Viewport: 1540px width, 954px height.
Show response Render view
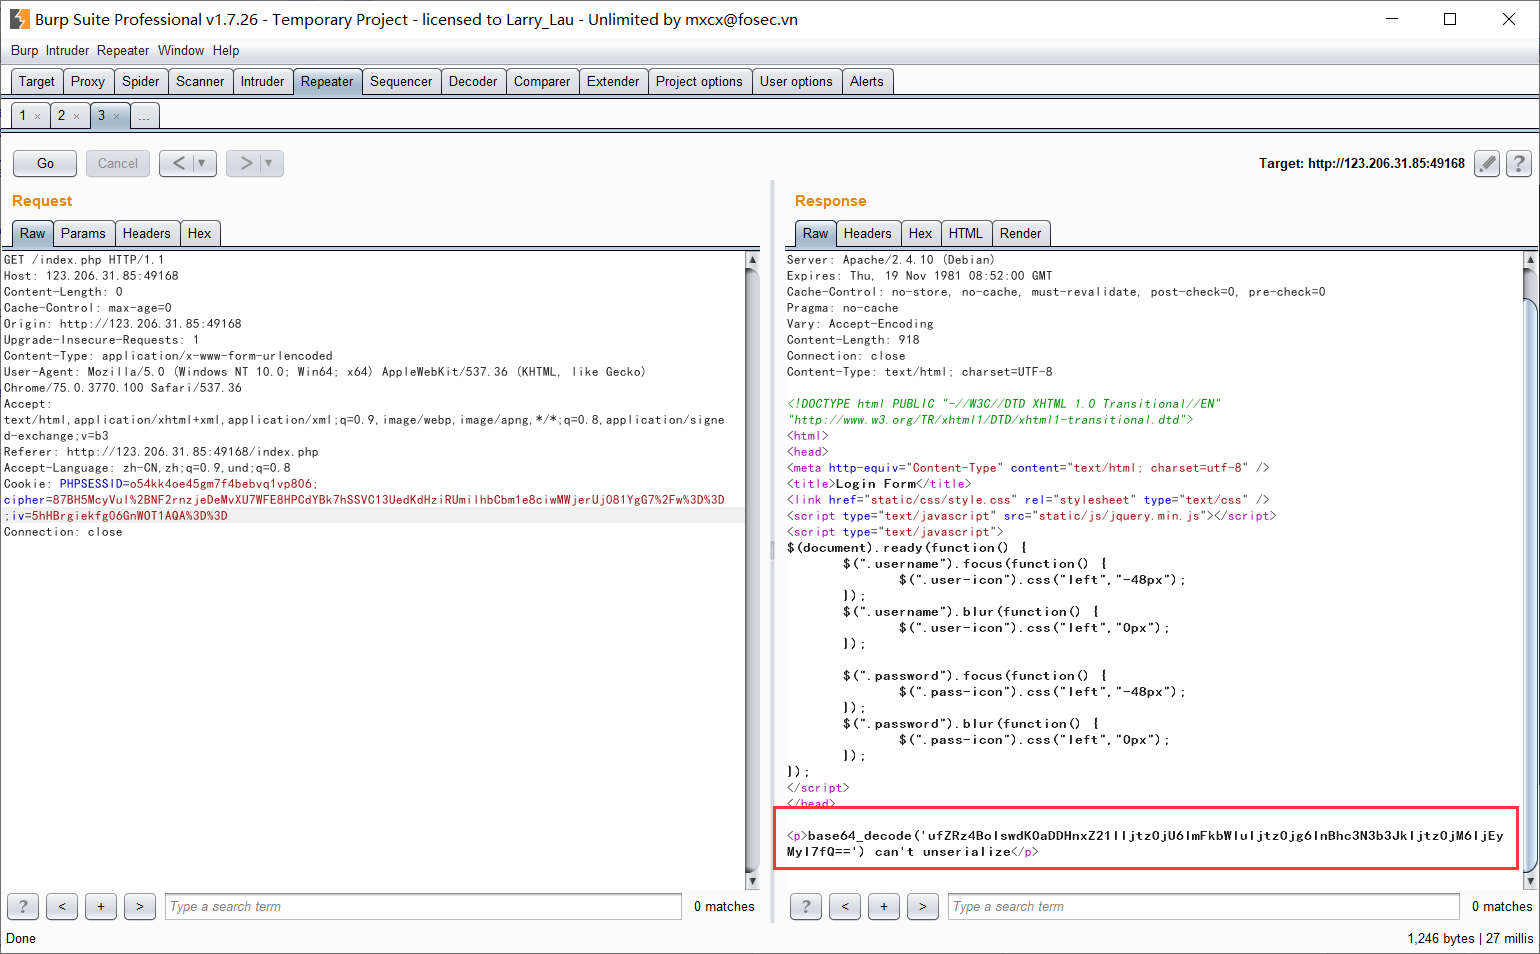pyautogui.click(x=1021, y=234)
